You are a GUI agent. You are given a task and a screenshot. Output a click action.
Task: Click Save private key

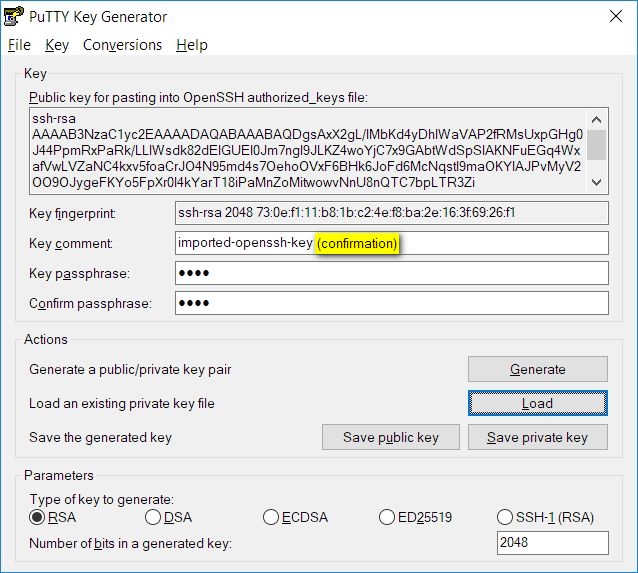537,437
